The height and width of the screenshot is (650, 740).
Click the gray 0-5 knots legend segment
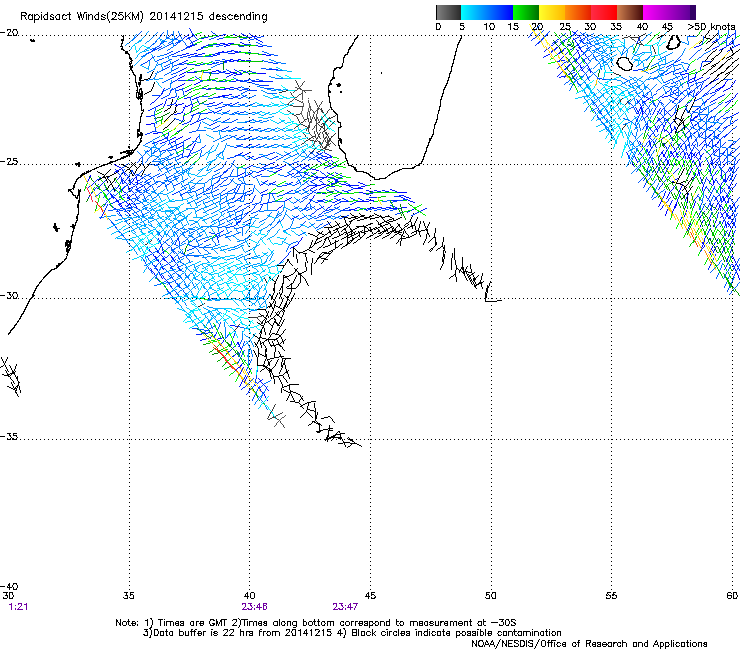[x=448, y=12]
